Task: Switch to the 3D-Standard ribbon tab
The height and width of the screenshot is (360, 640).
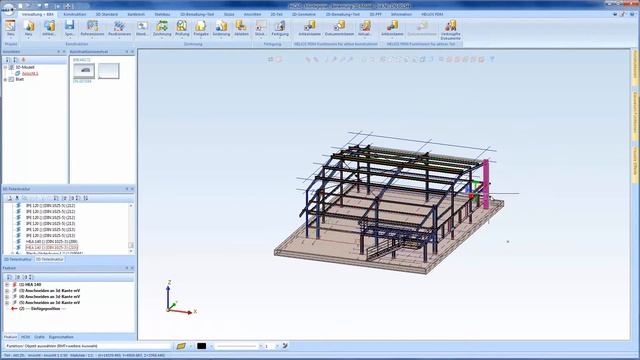Action: (x=107, y=14)
